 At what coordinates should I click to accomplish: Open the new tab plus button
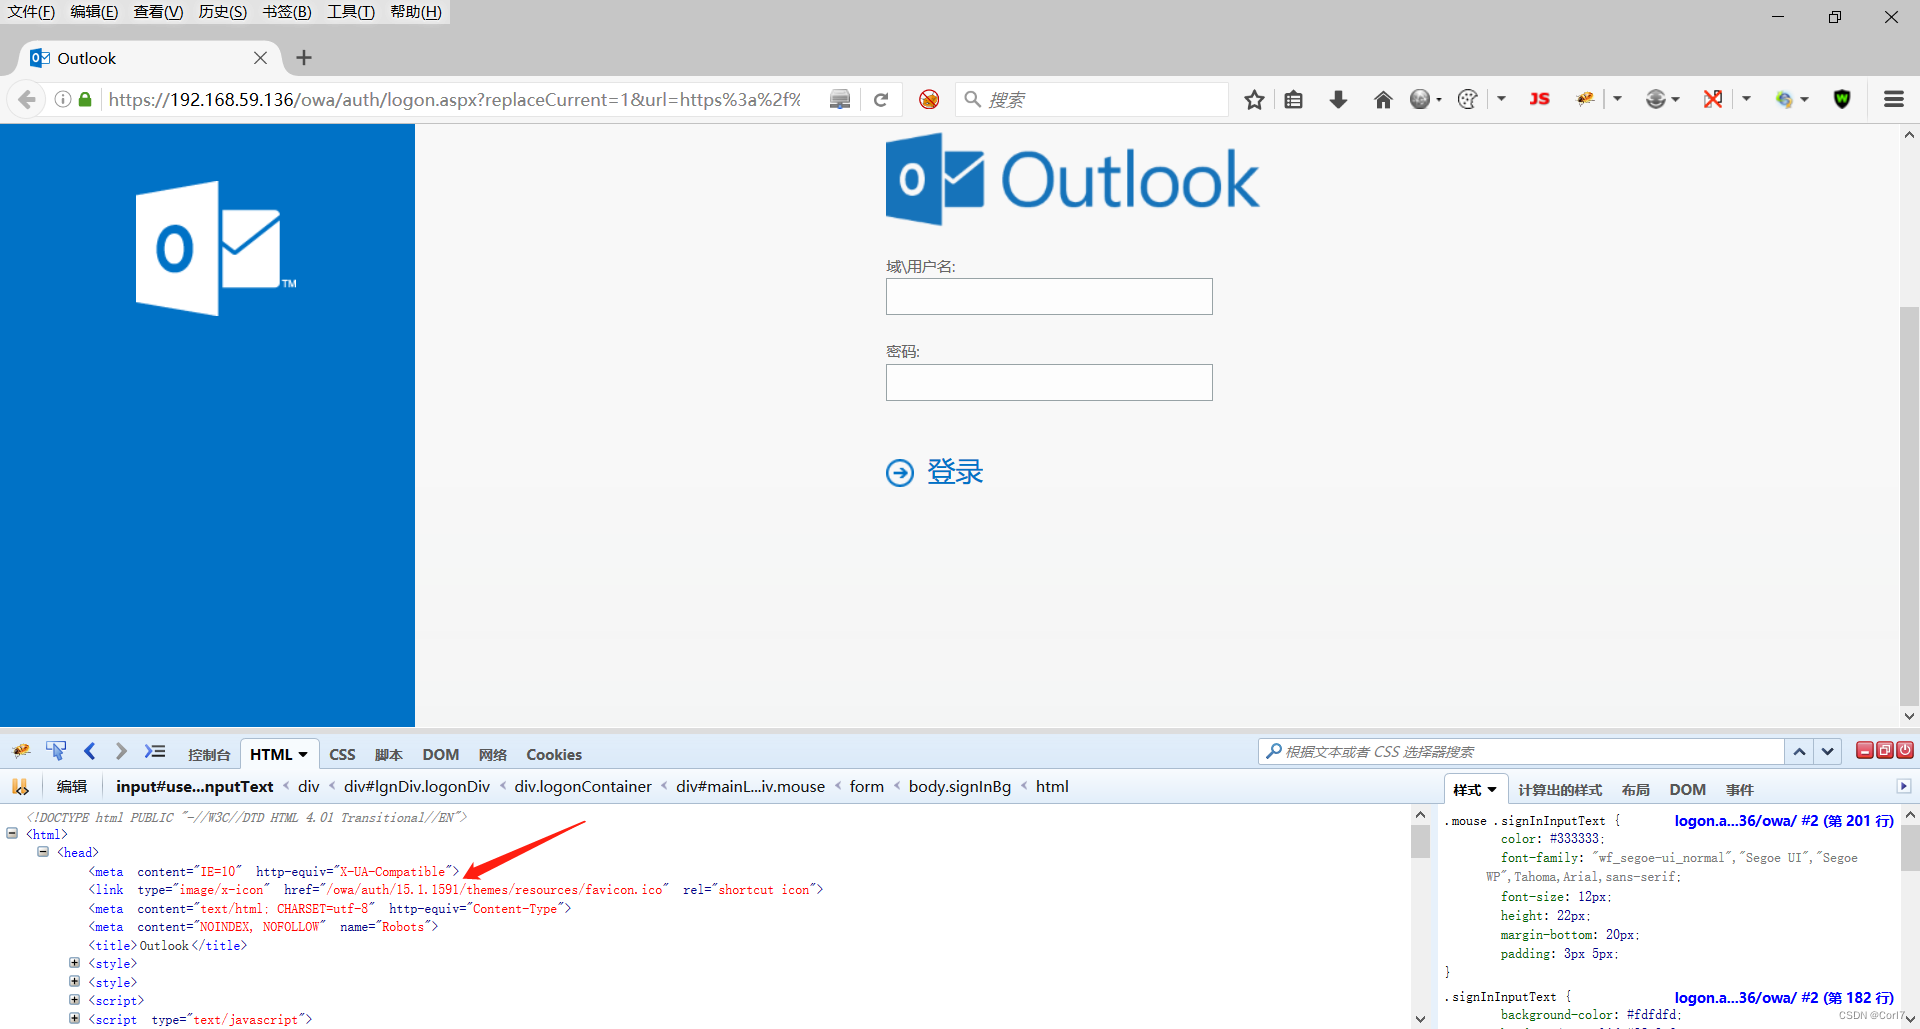(304, 58)
